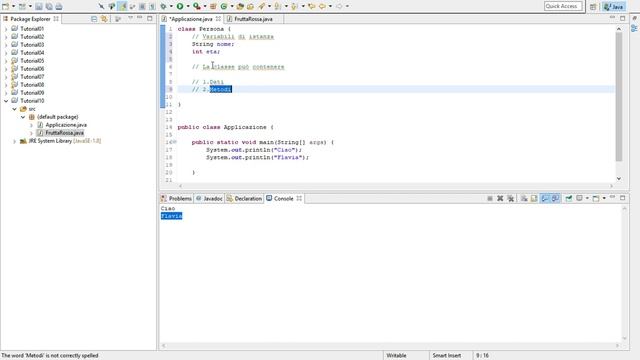Image resolution: width=640 pixels, height=360 pixels.
Task: Save the current file with Save icon
Action: 39,6
